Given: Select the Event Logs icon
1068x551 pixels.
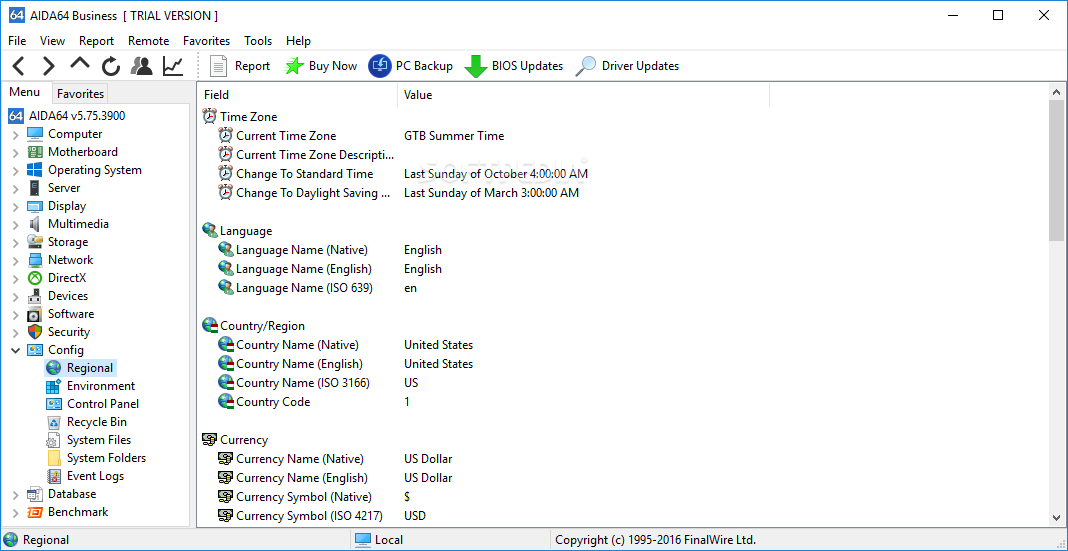Looking at the screenshot, I should coord(54,476).
